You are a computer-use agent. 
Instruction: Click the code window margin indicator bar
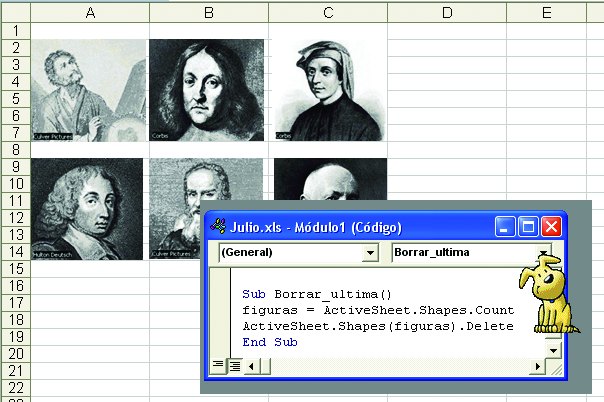click(x=220, y=313)
